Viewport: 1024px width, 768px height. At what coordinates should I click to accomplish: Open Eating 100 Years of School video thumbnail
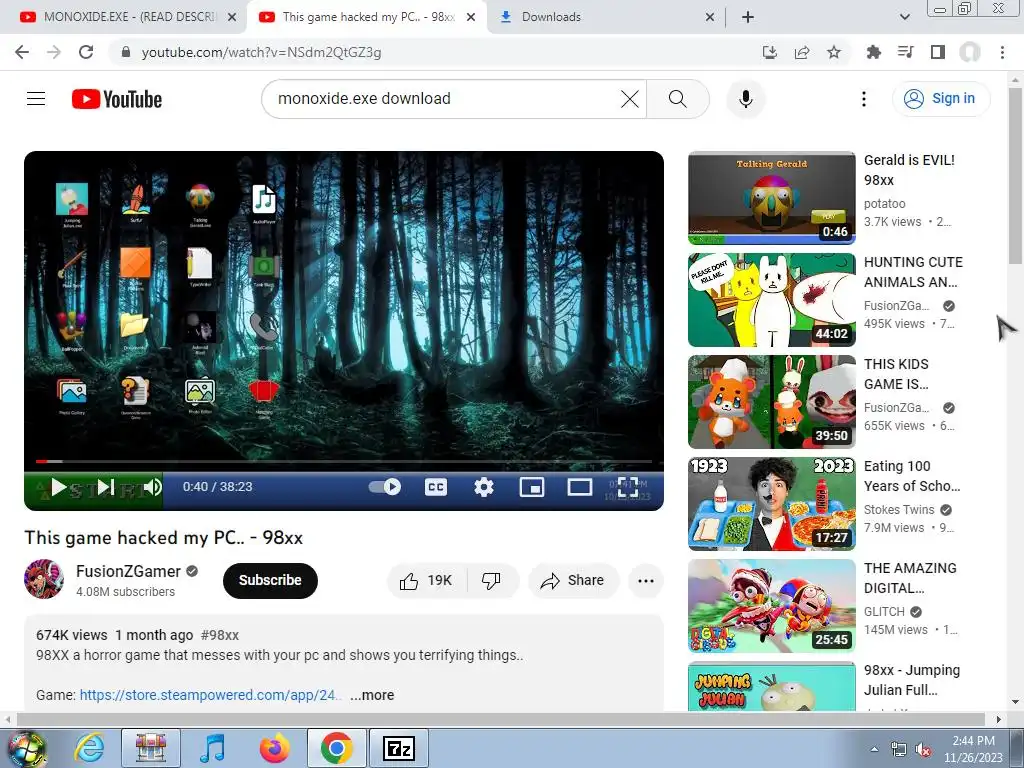(x=772, y=504)
